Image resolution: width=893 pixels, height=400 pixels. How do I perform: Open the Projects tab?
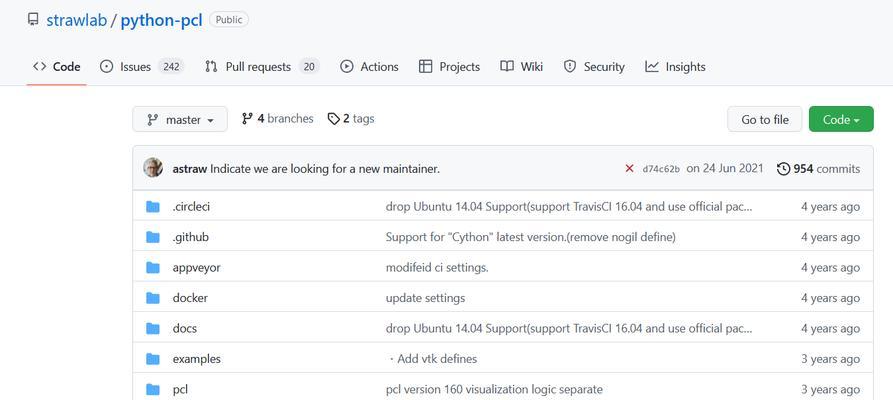coord(449,67)
